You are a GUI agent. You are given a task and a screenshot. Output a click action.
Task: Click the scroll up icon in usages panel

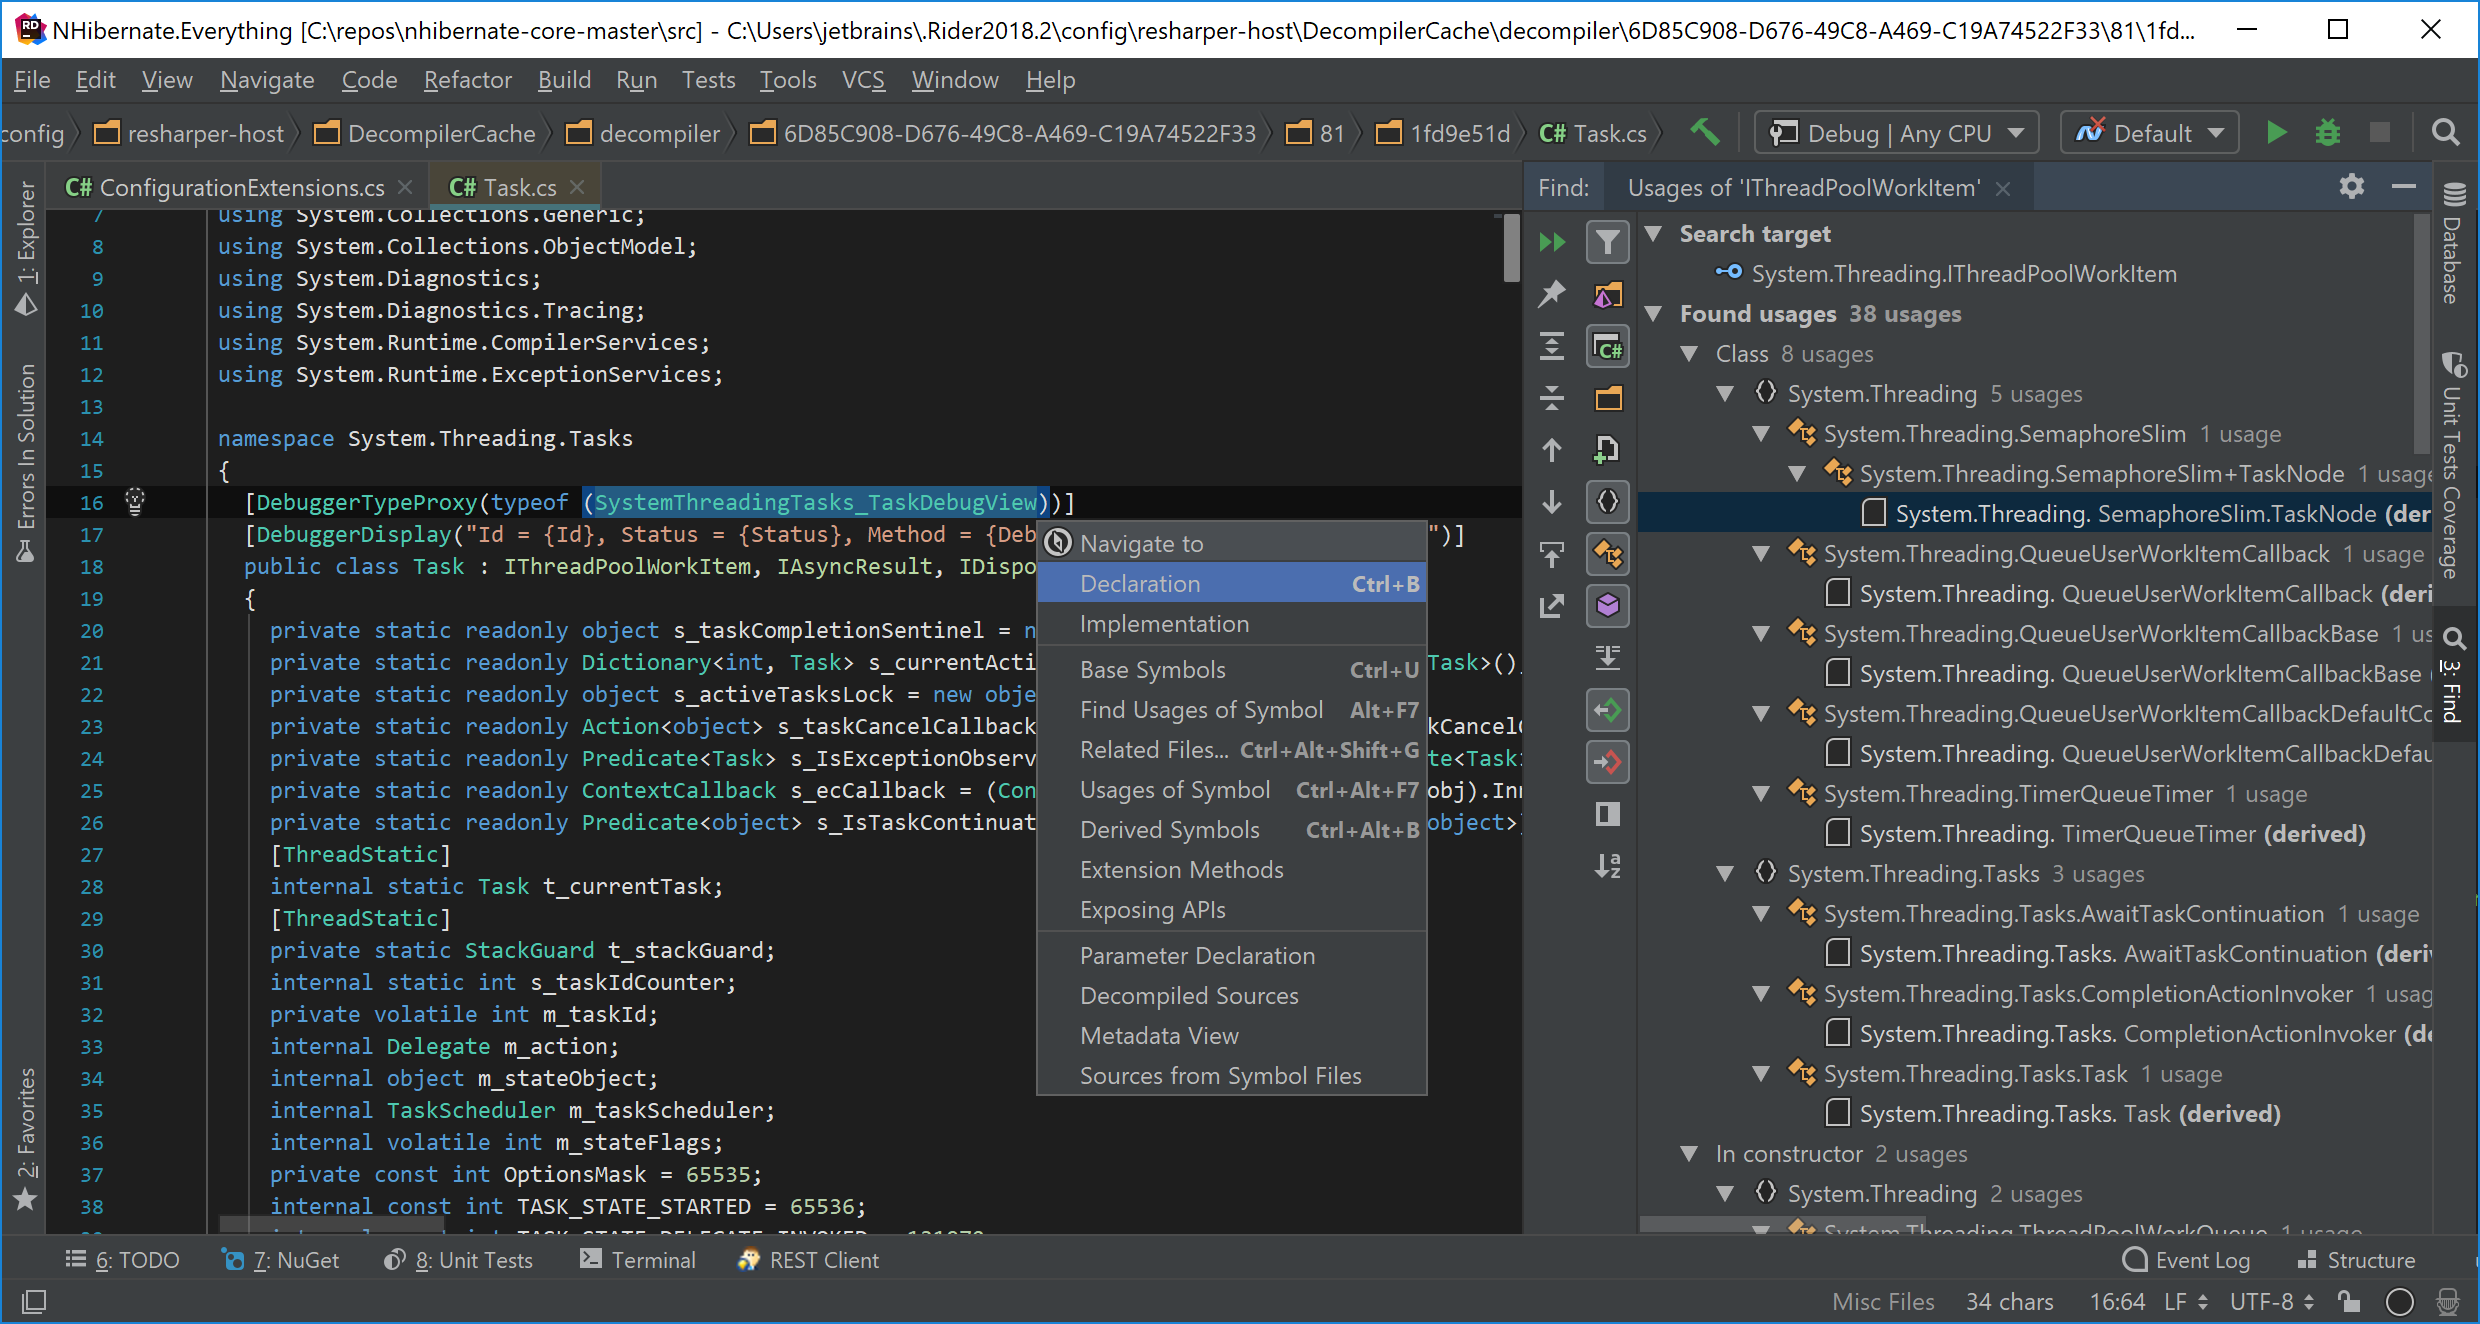click(x=1552, y=451)
